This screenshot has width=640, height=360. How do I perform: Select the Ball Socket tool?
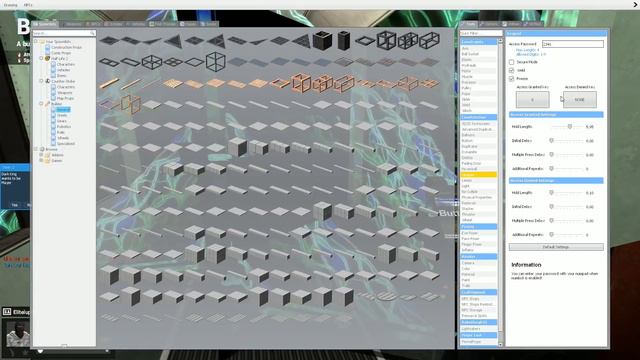[x=478, y=54]
